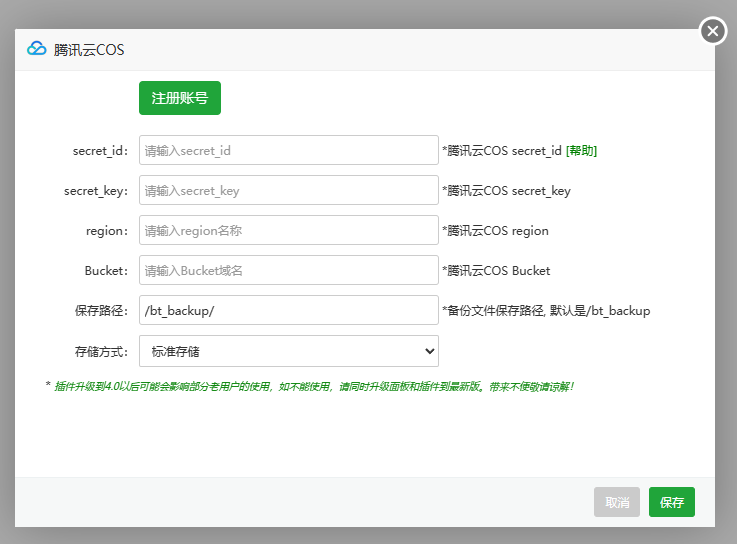Click the *腾讯云COS Bucket hint text
737x544 pixels.
click(496, 271)
